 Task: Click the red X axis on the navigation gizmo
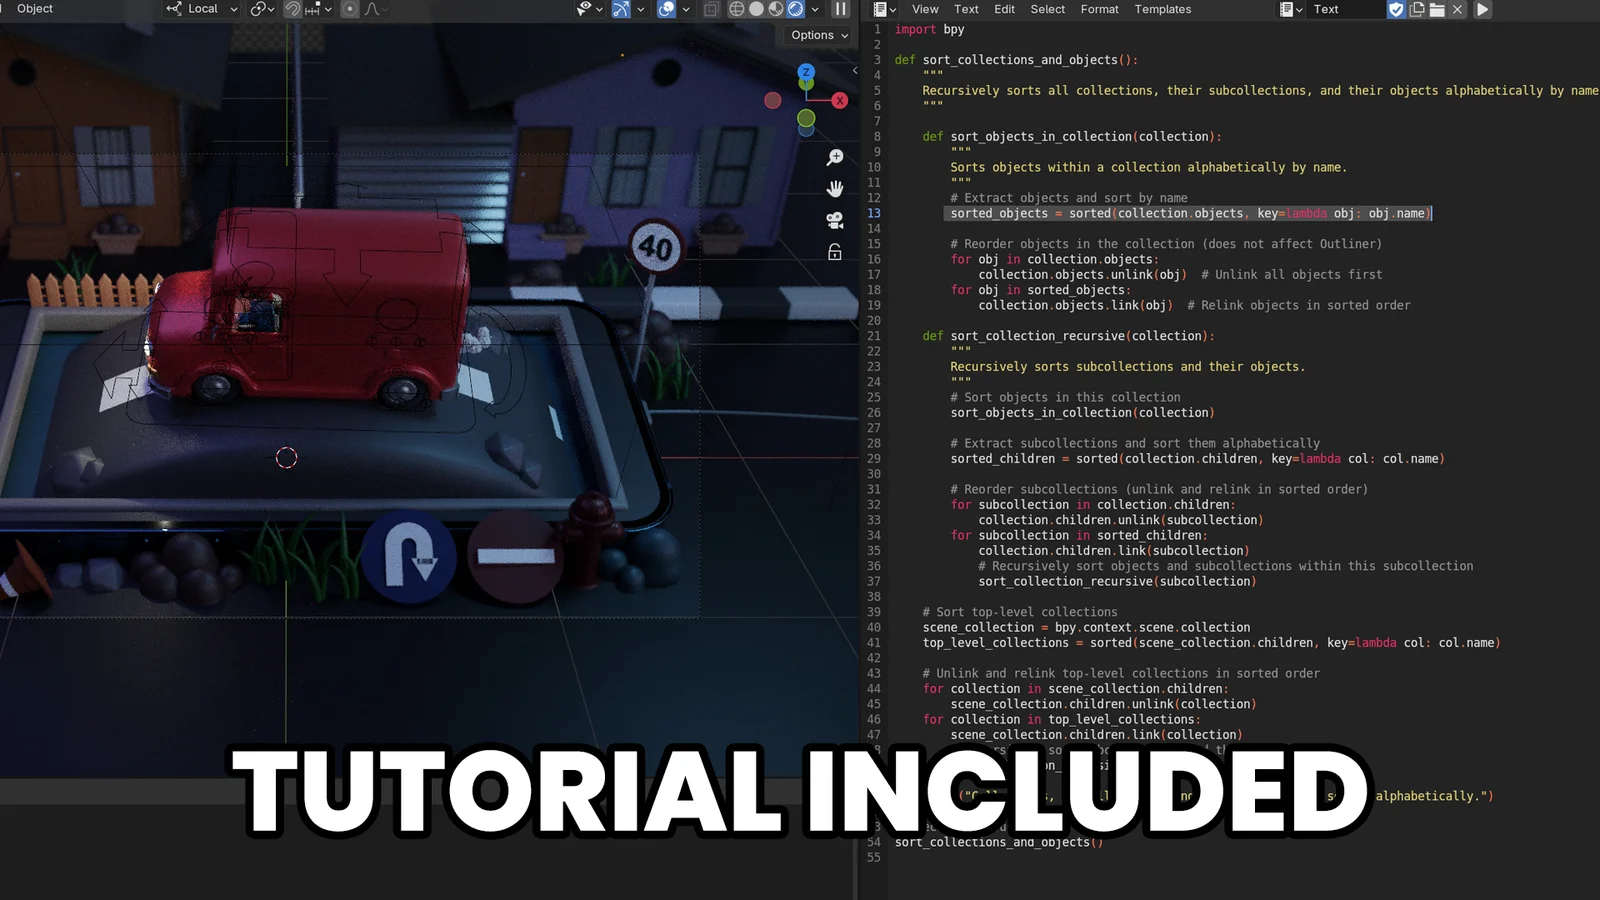tap(840, 100)
